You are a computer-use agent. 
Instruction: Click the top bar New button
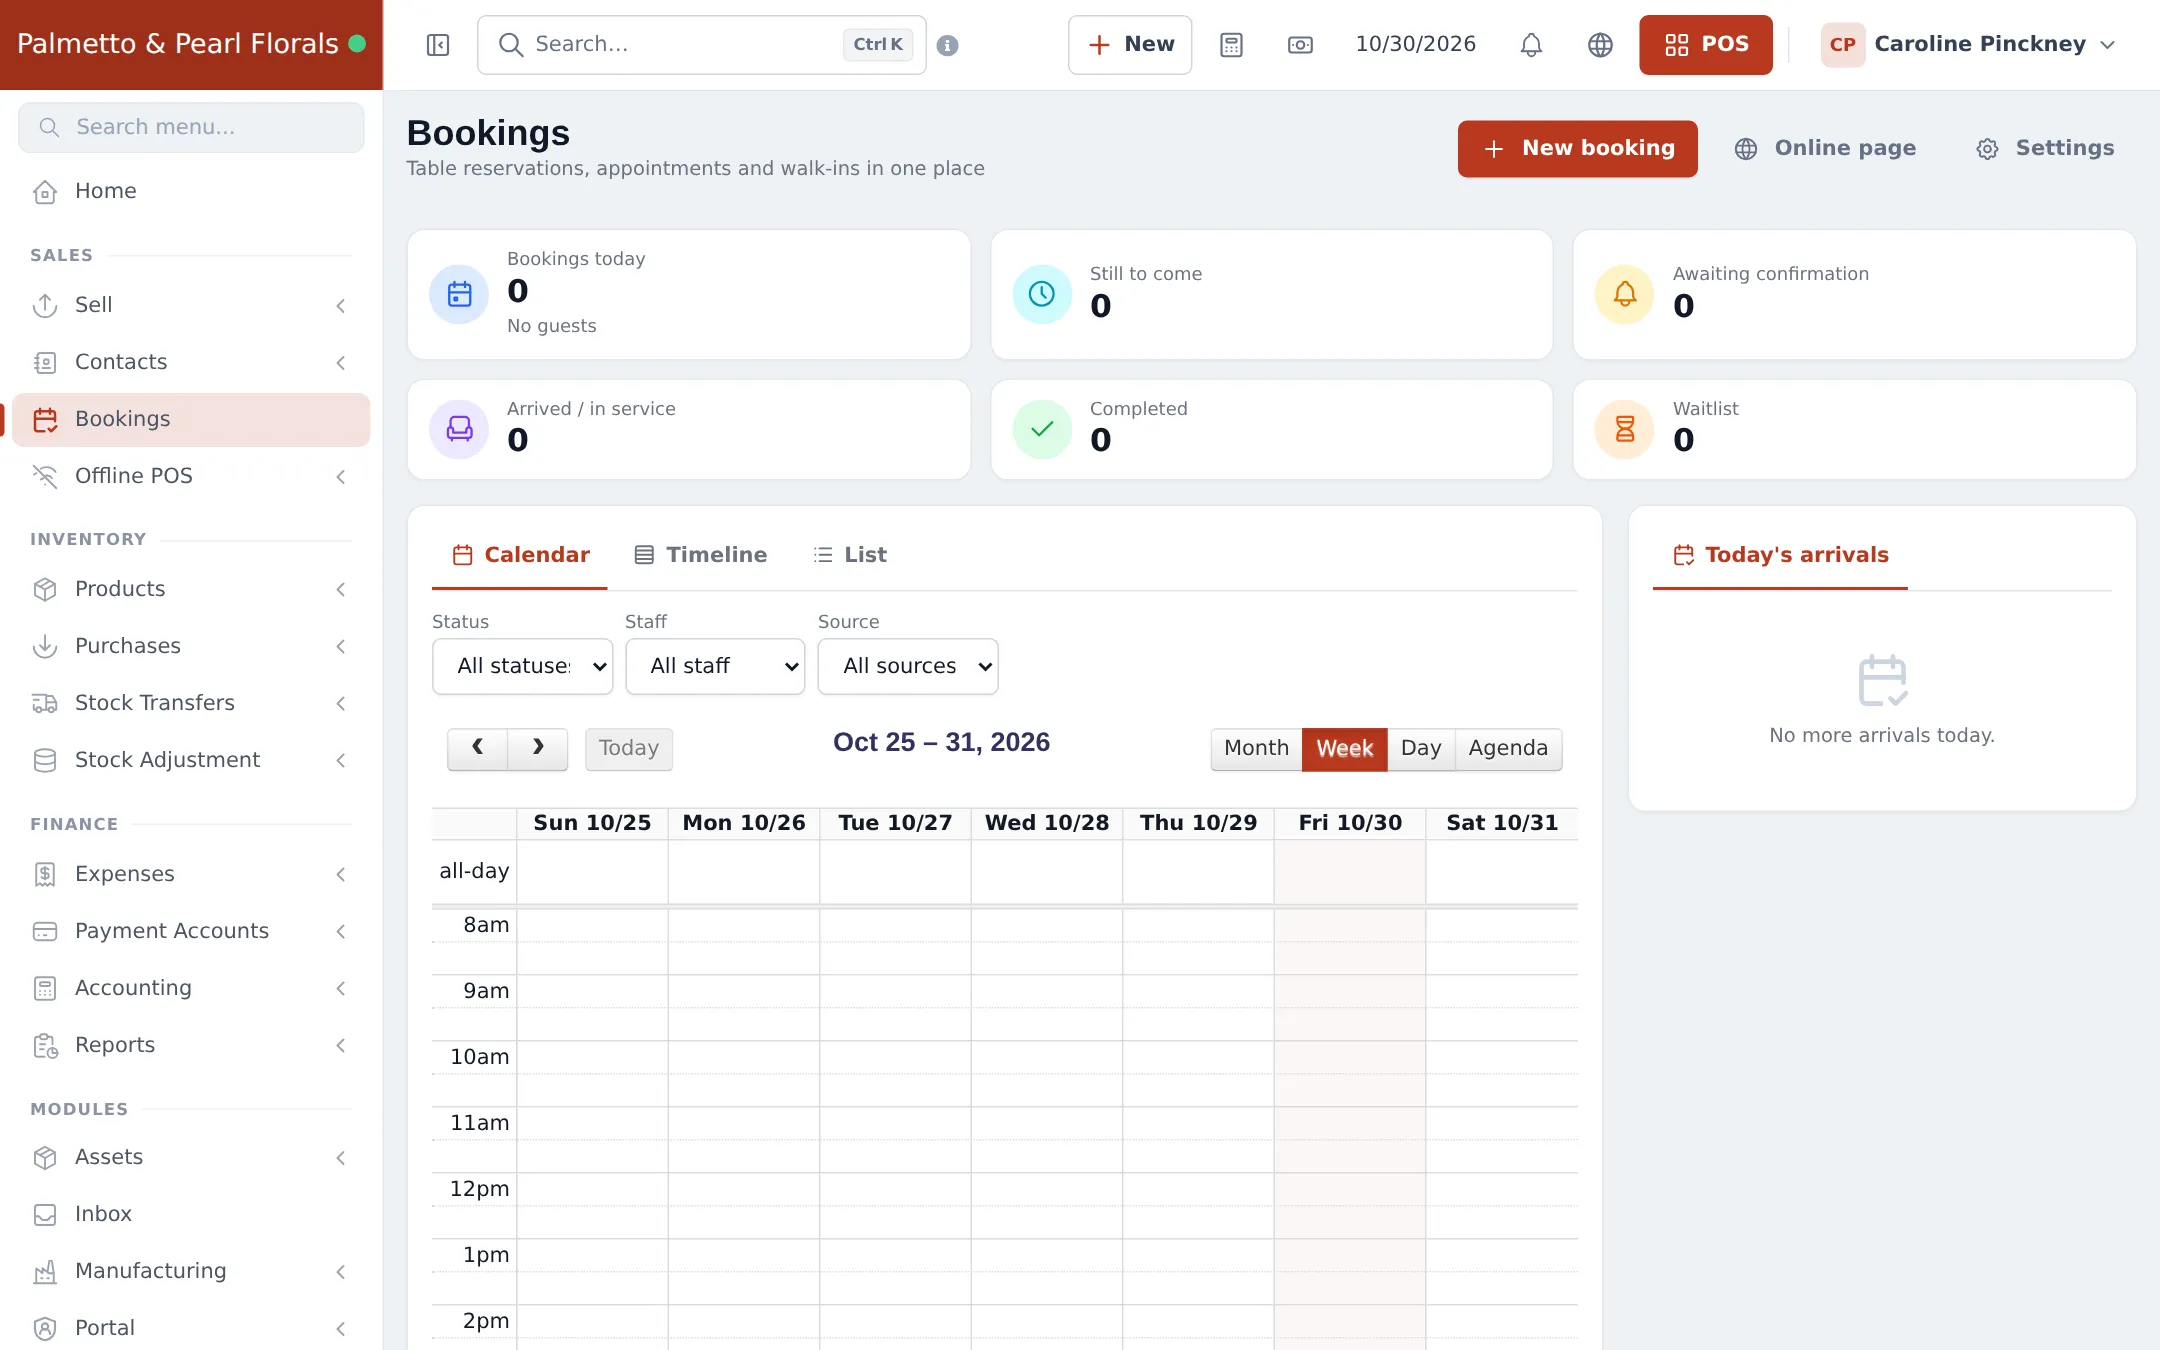[1130, 45]
